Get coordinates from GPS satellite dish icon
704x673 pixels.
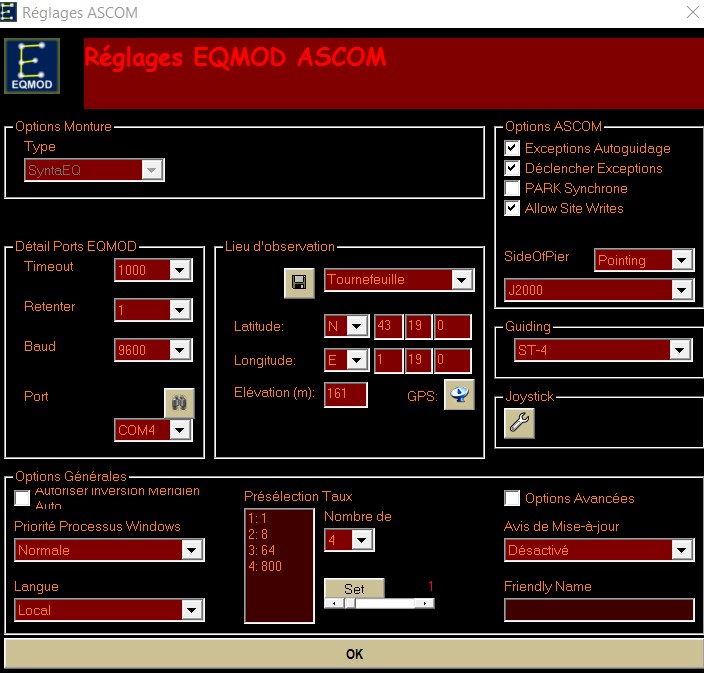click(x=459, y=395)
